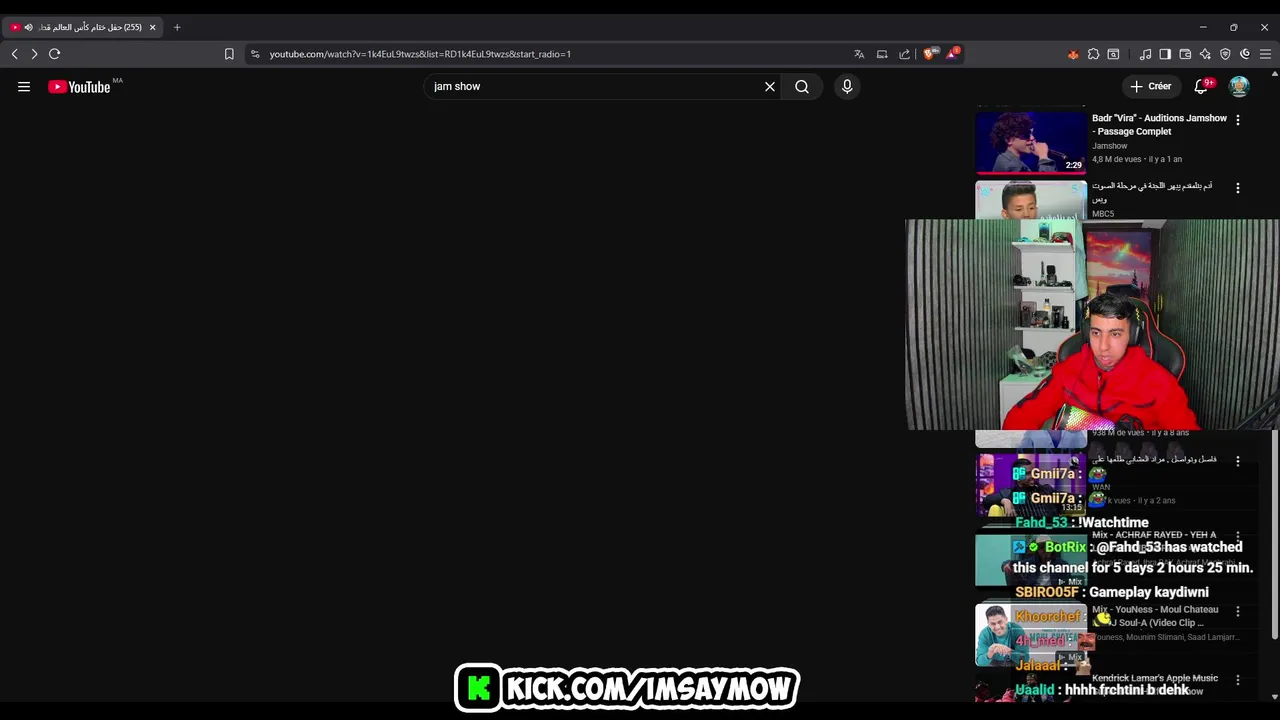
Task: Click the picture-in-picture media icon in address bar
Action: point(882,54)
